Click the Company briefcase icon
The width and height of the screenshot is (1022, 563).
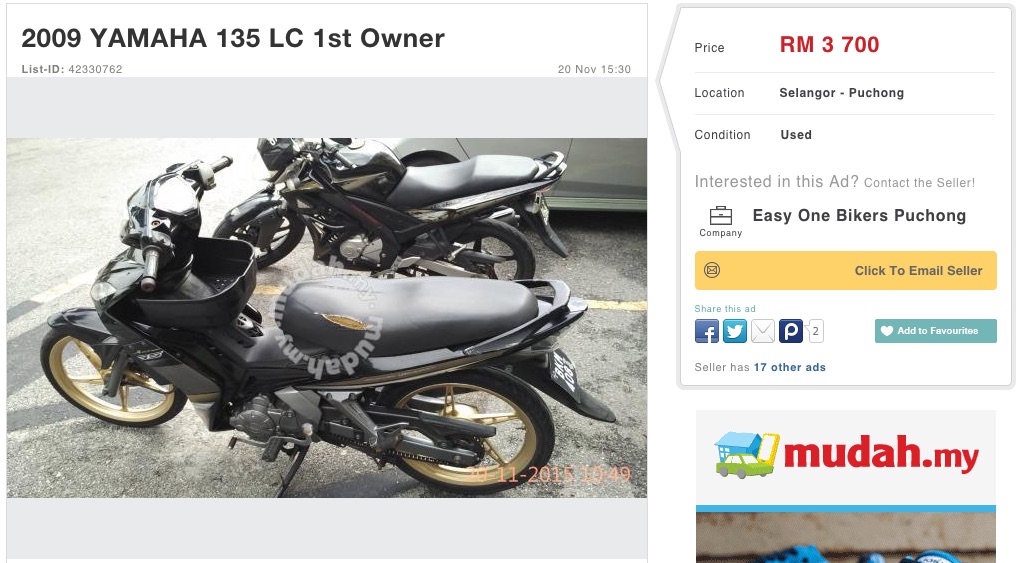click(720, 216)
